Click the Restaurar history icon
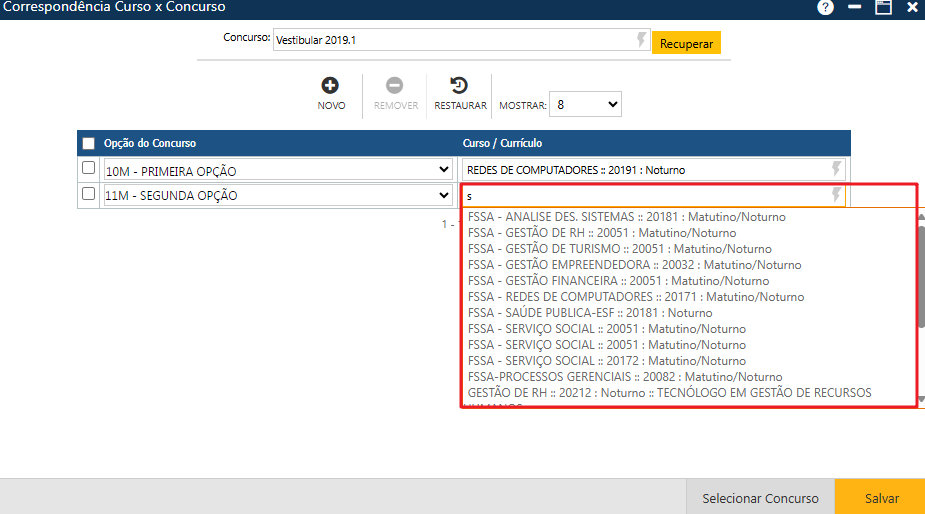Screen dimensions: 925x514 [459, 85]
